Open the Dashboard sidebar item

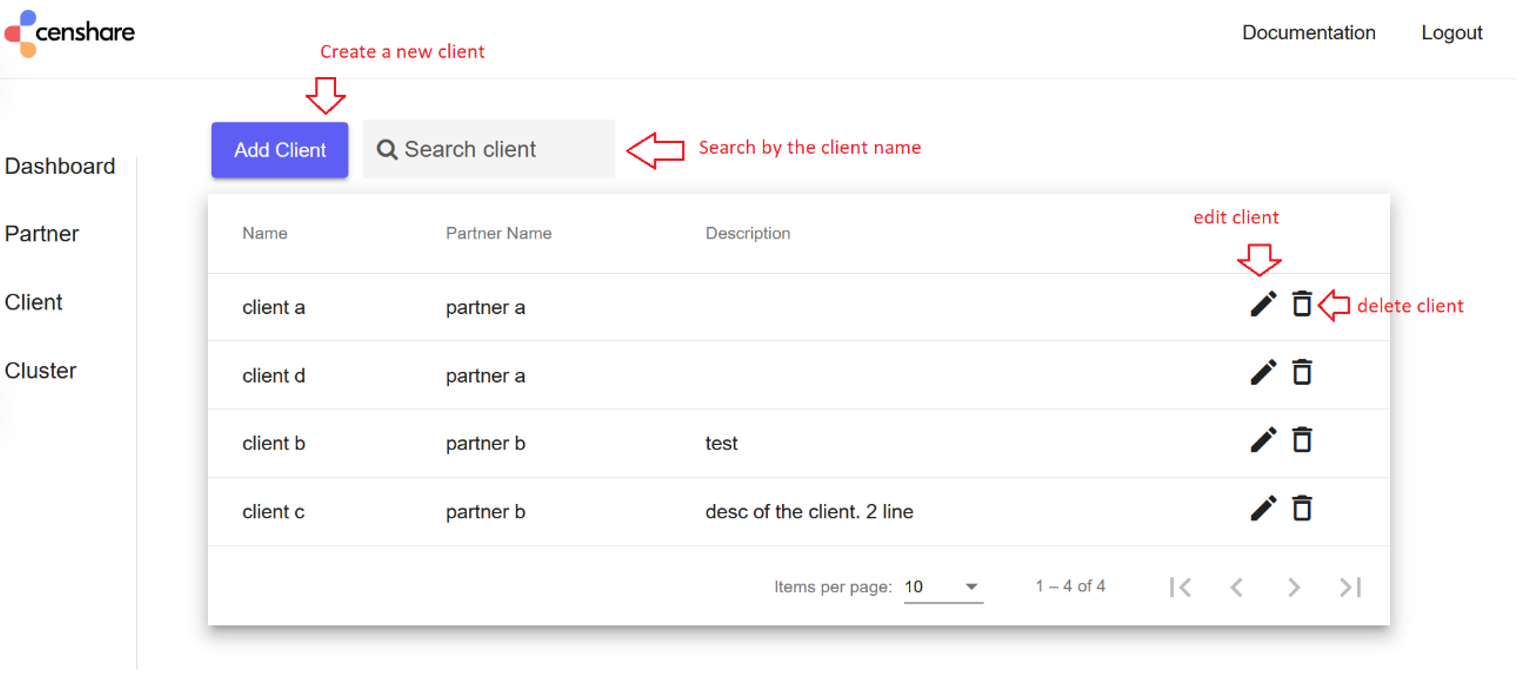click(x=60, y=166)
